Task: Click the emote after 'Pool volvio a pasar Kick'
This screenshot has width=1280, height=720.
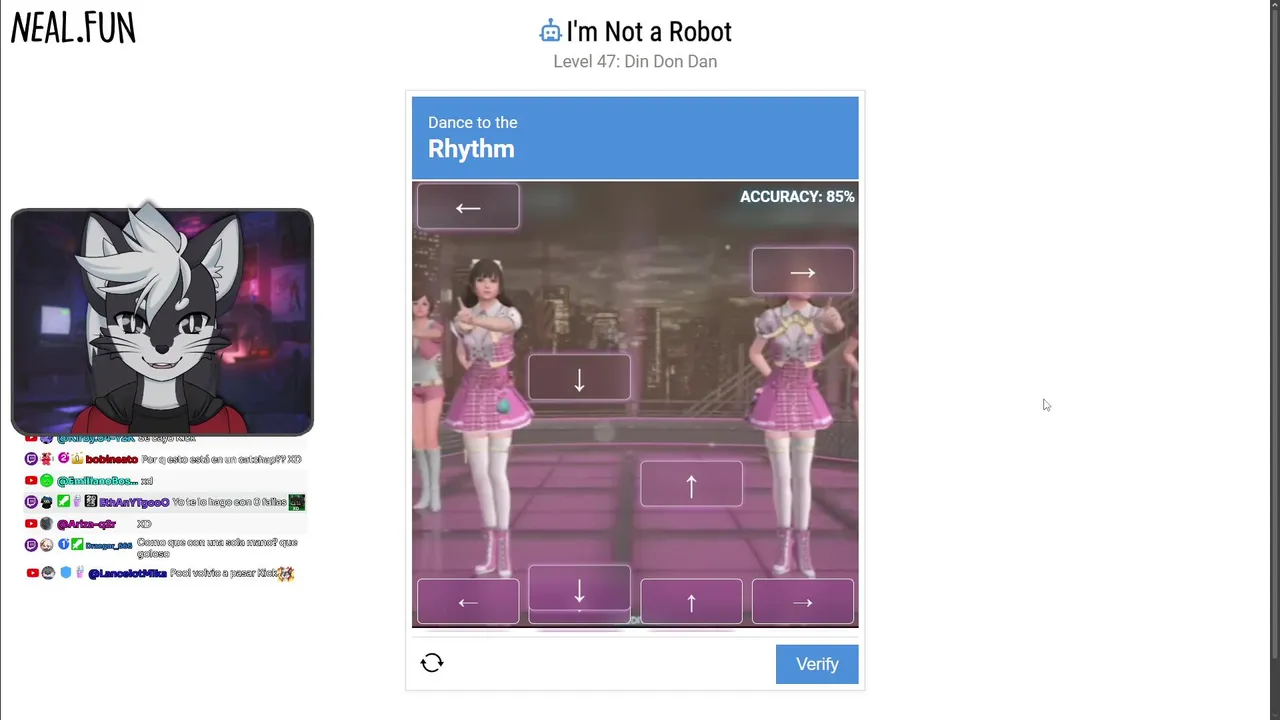Action: pyautogui.click(x=286, y=573)
